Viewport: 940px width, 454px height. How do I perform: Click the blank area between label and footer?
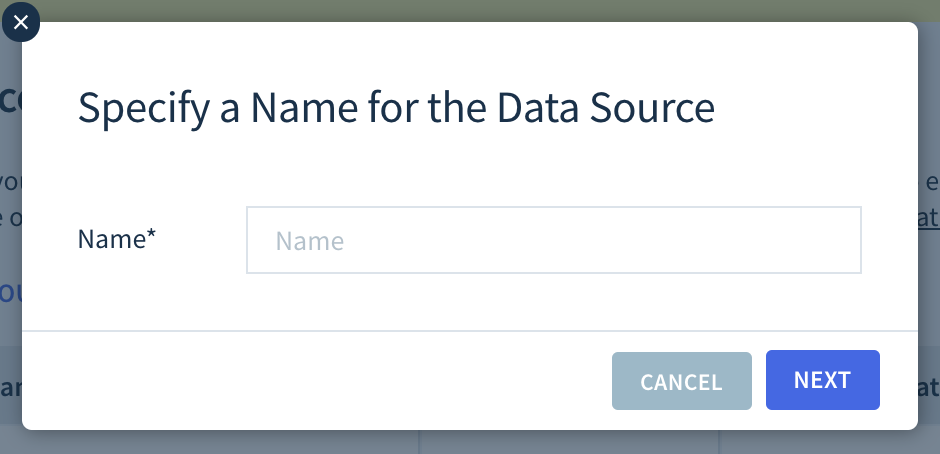(x=470, y=301)
